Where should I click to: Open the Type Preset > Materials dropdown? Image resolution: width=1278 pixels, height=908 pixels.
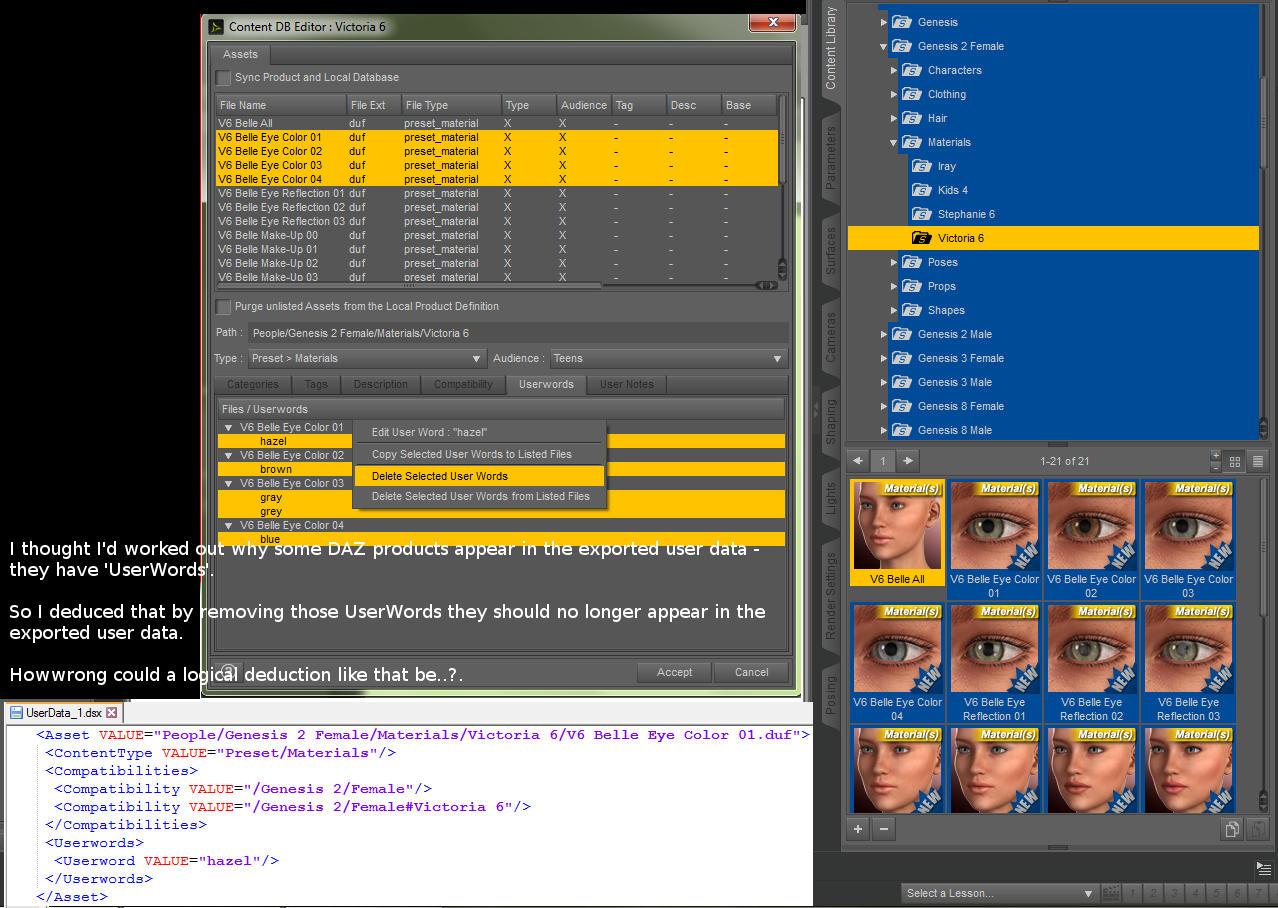click(x=366, y=358)
